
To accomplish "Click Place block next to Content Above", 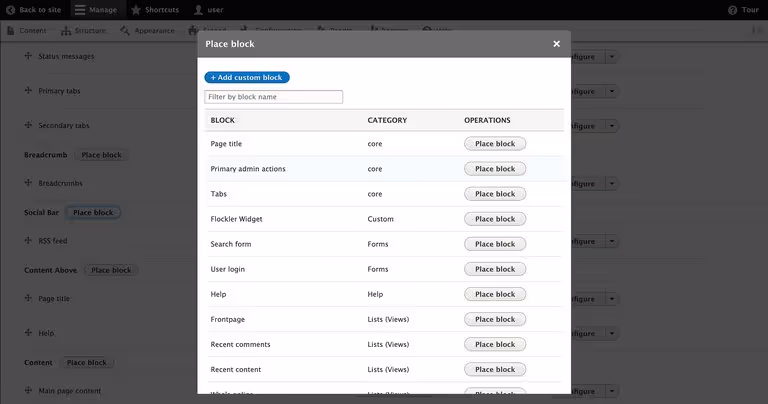I will coord(111,270).
